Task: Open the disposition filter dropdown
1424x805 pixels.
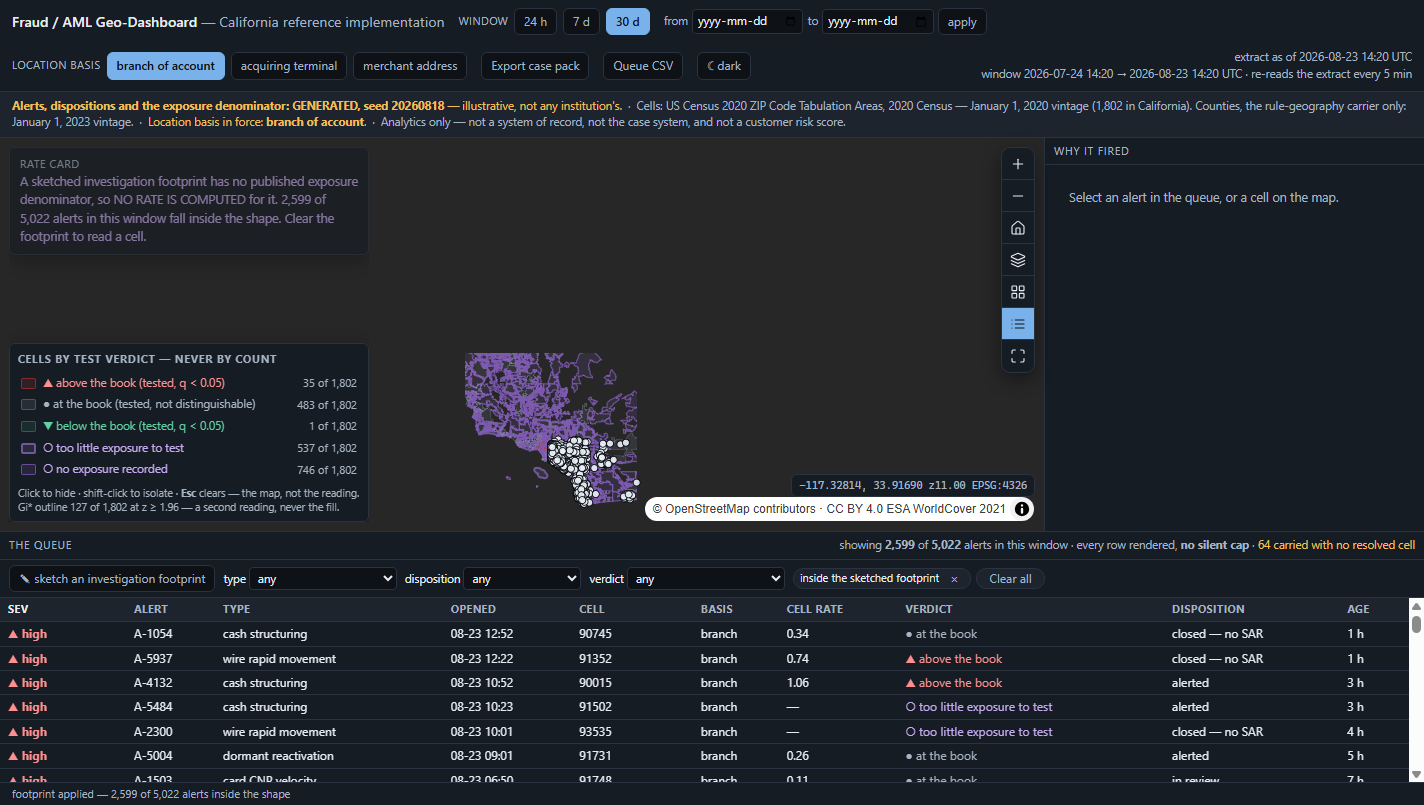Action: [x=522, y=579]
